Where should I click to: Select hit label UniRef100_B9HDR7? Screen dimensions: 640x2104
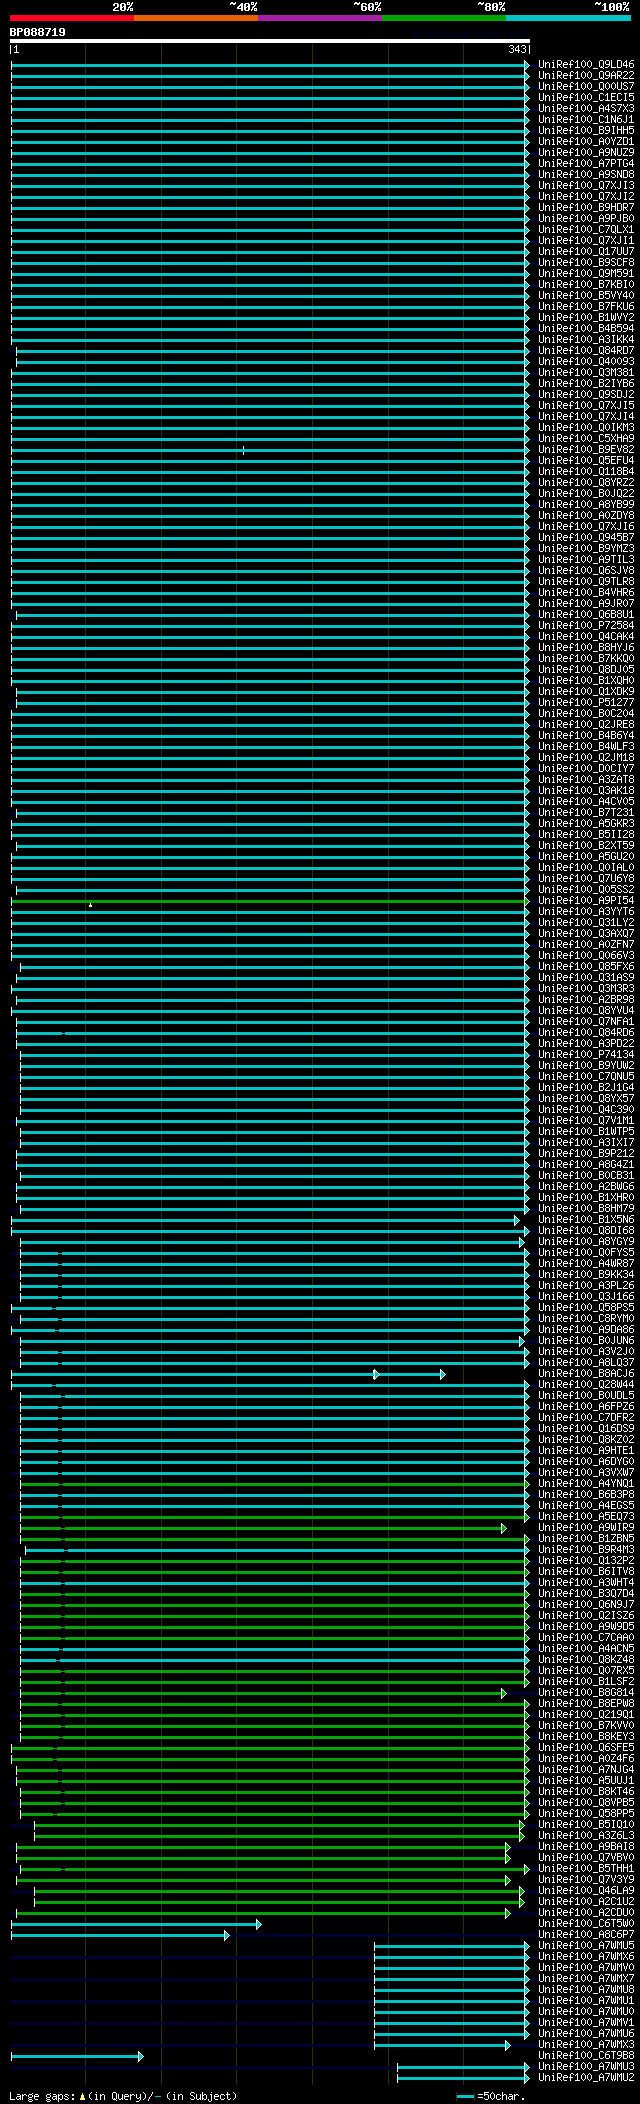[x=586, y=207]
